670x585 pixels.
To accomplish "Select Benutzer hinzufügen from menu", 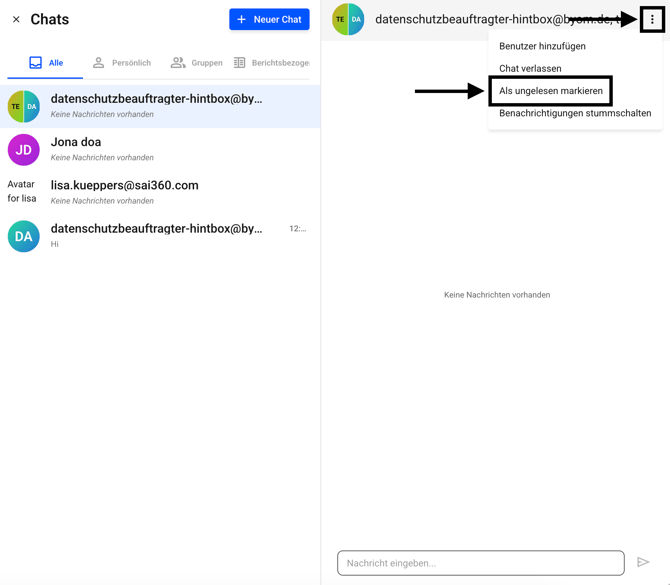I will tap(542, 46).
